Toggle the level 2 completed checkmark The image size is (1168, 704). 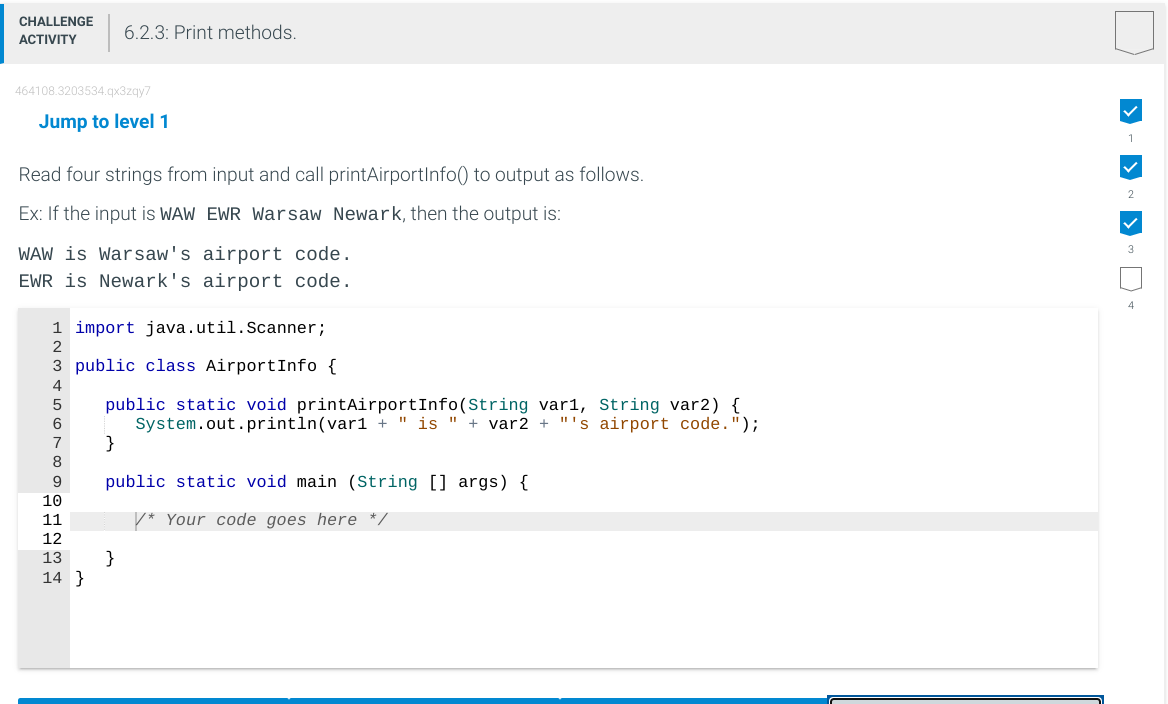pyautogui.click(x=1131, y=167)
